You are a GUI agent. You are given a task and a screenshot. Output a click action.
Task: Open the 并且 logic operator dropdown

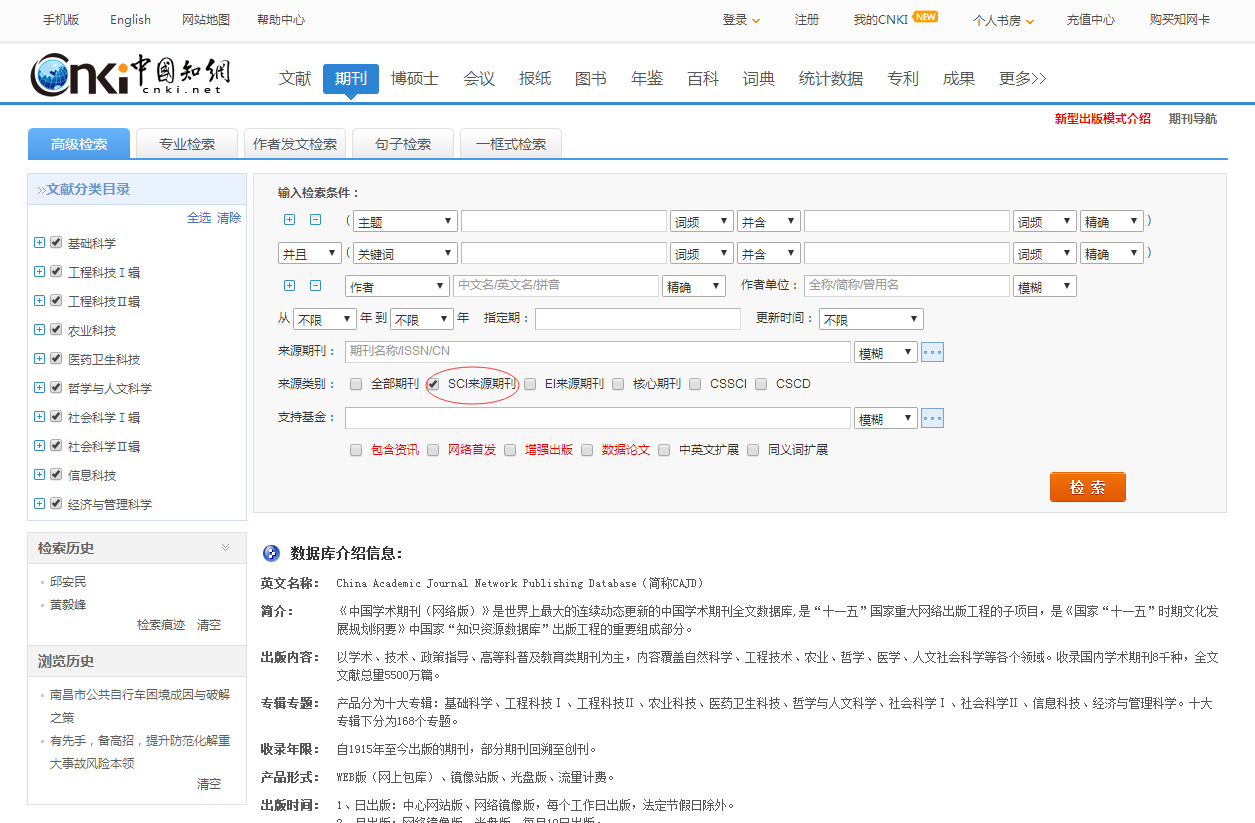point(309,254)
